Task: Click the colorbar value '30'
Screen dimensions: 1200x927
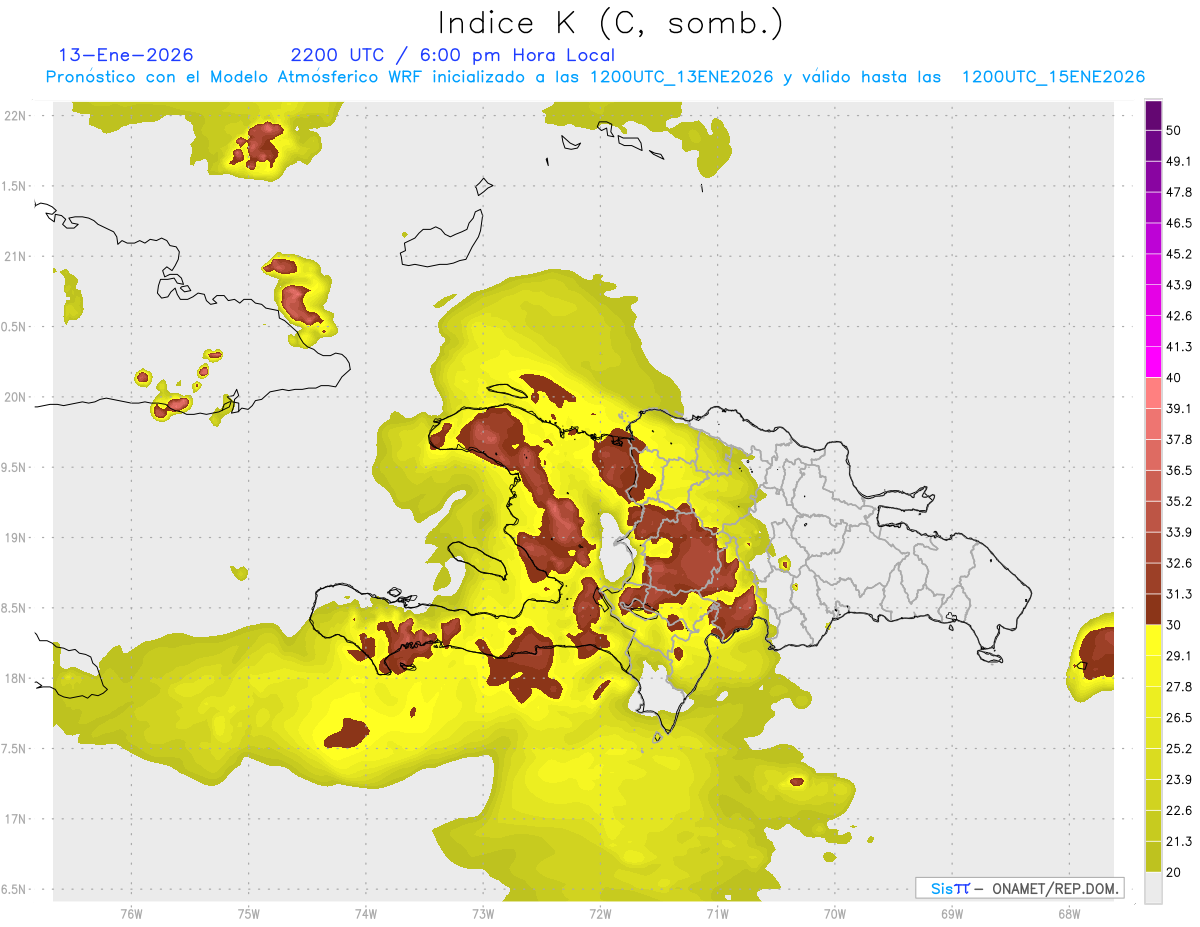Action: 1174,625
